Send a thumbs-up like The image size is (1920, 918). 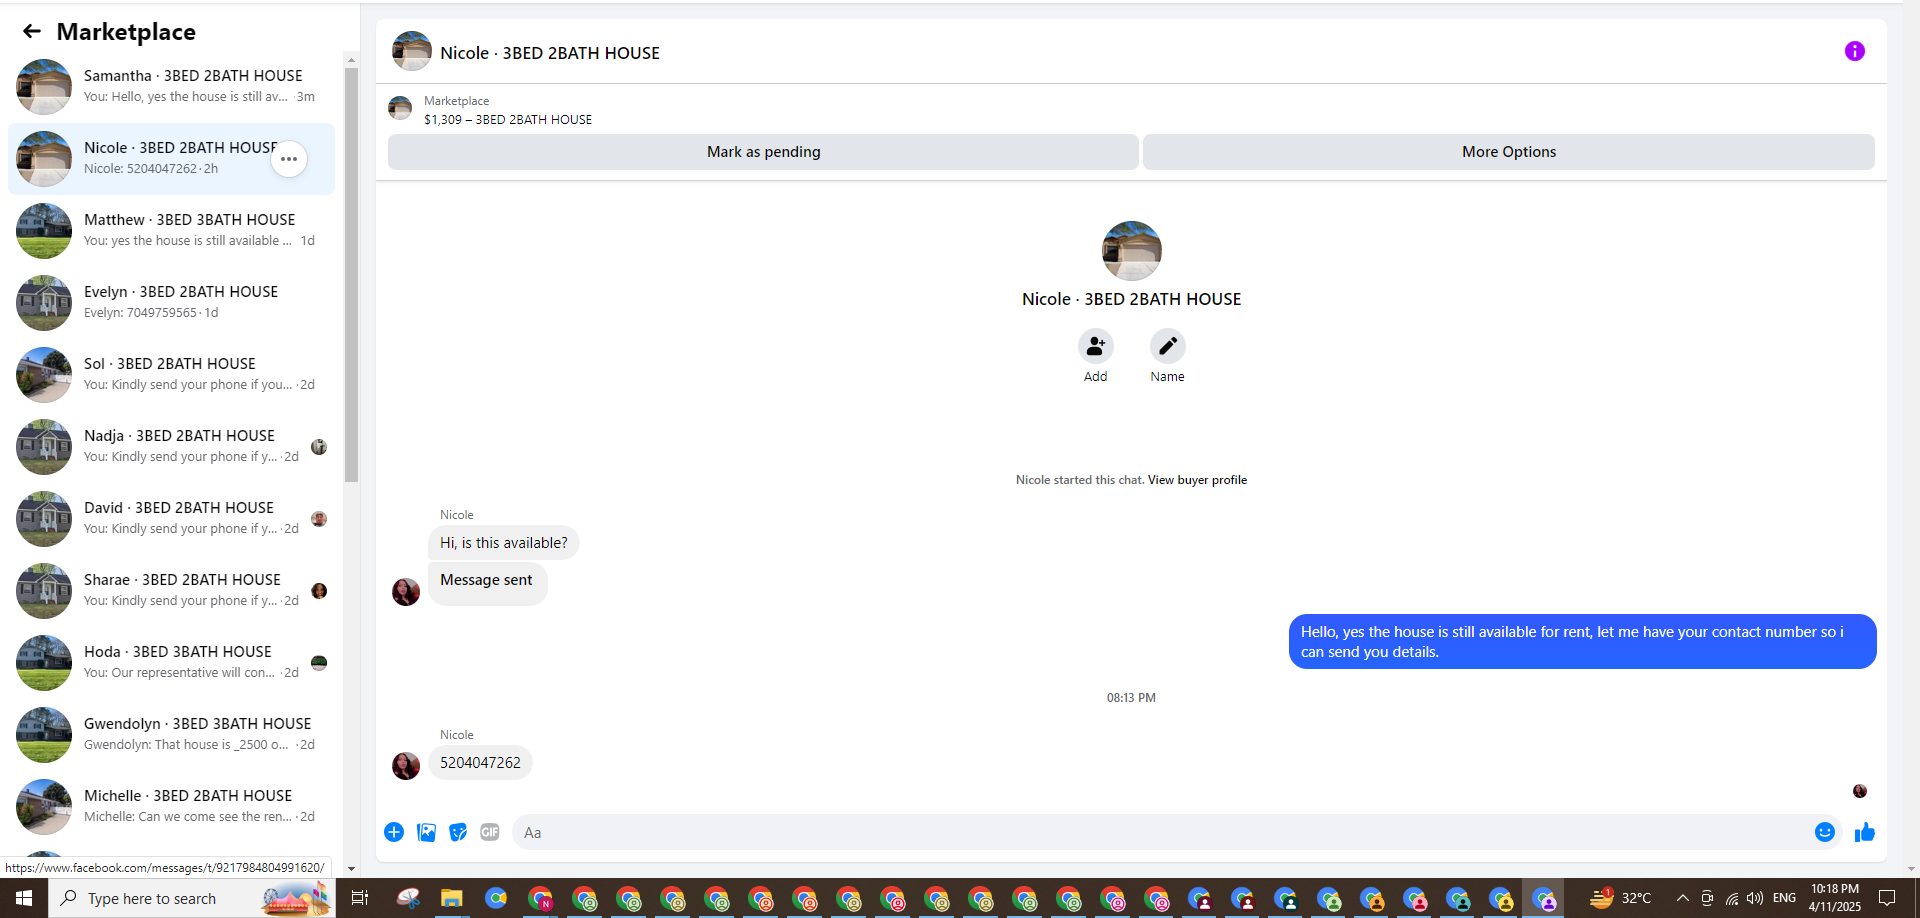pos(1865,832)
